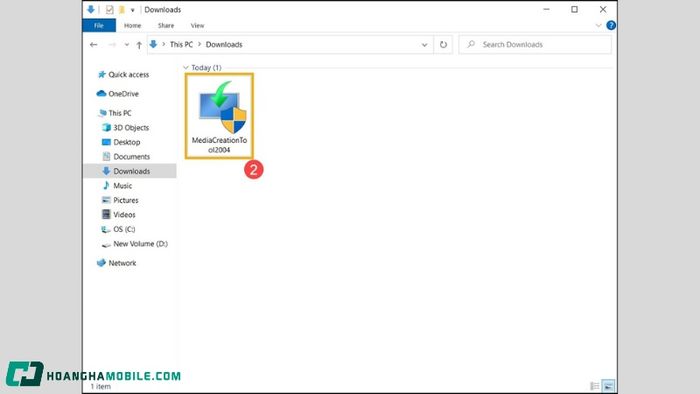This screenshot has width=700, height=394.
Task: Collapse the Today group
Action: [186, 68]
